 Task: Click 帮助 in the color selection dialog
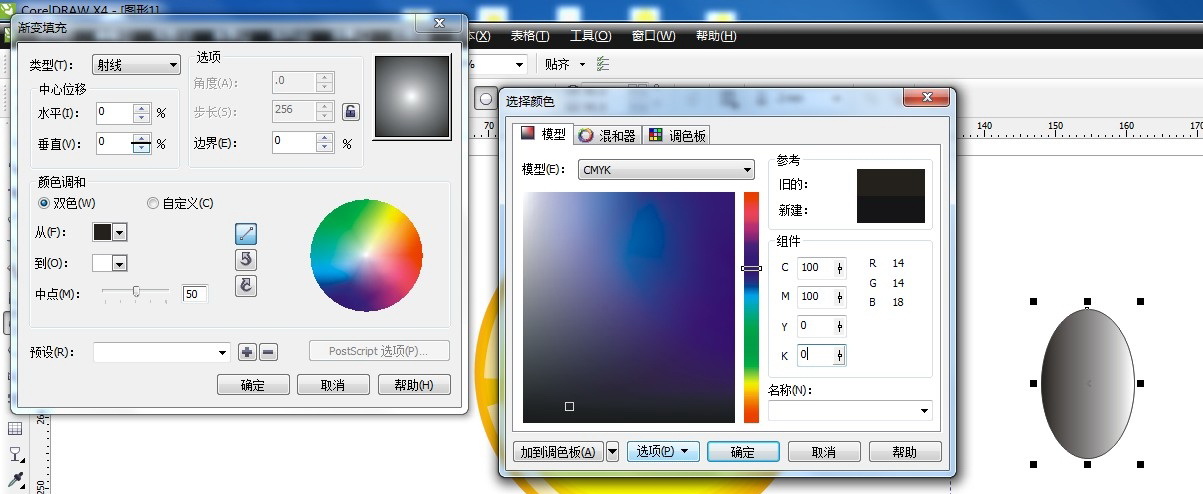tap(905, 452)
